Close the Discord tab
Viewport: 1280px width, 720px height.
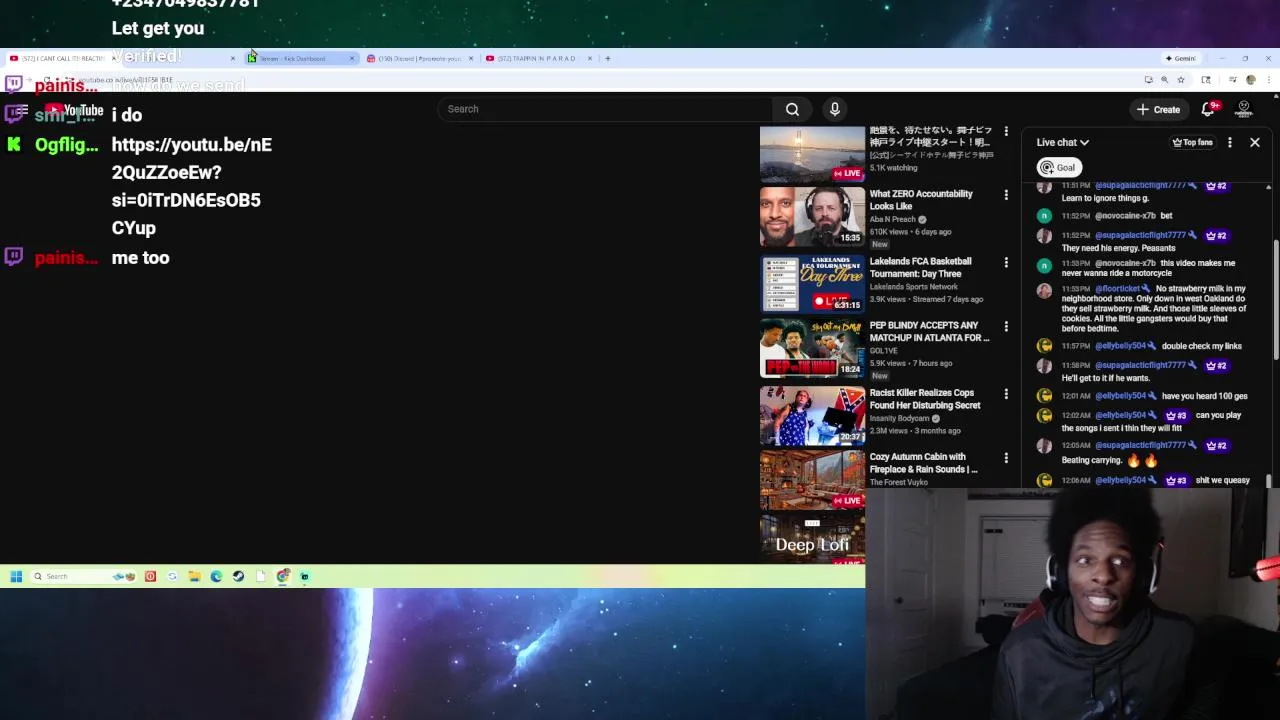(x=471, y=58)
